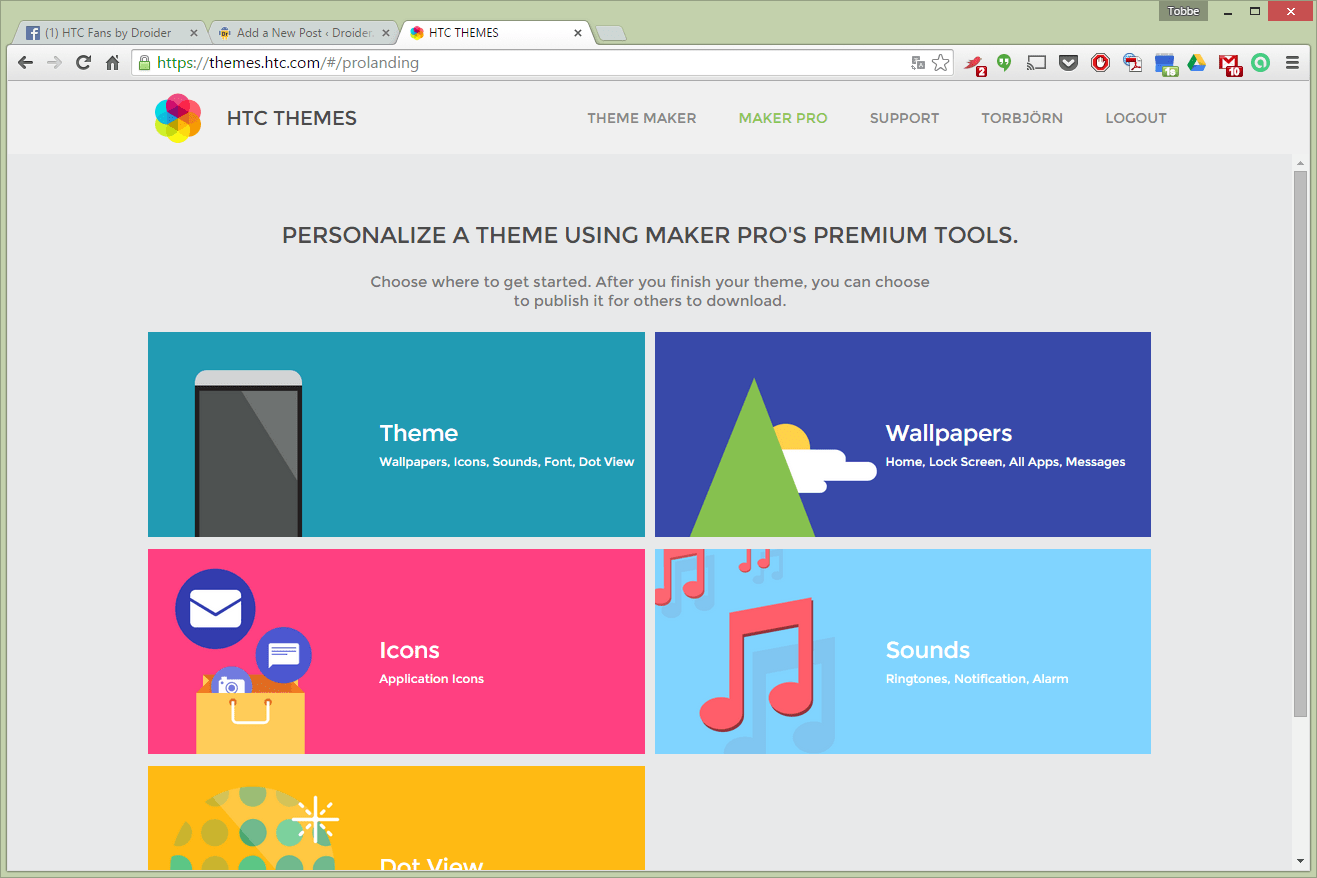The height and width of the screenshot is (878, 1317).
Task: Open the Adobe Acrobat extension
Action: point(1131,62)
